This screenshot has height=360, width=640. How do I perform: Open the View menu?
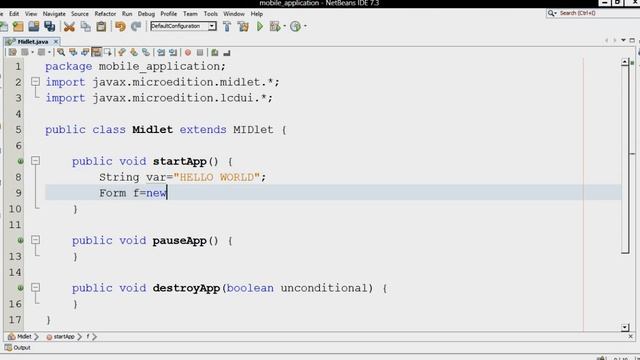pyautogui.click(x=31, y=14)
